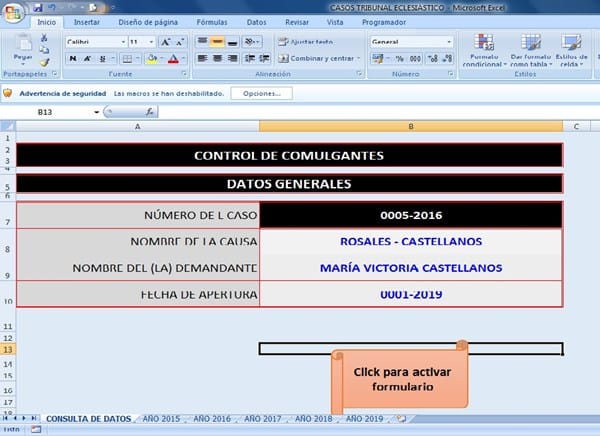Expand Estilos de celda menu

pyautogui.click(x=572, y=51)
